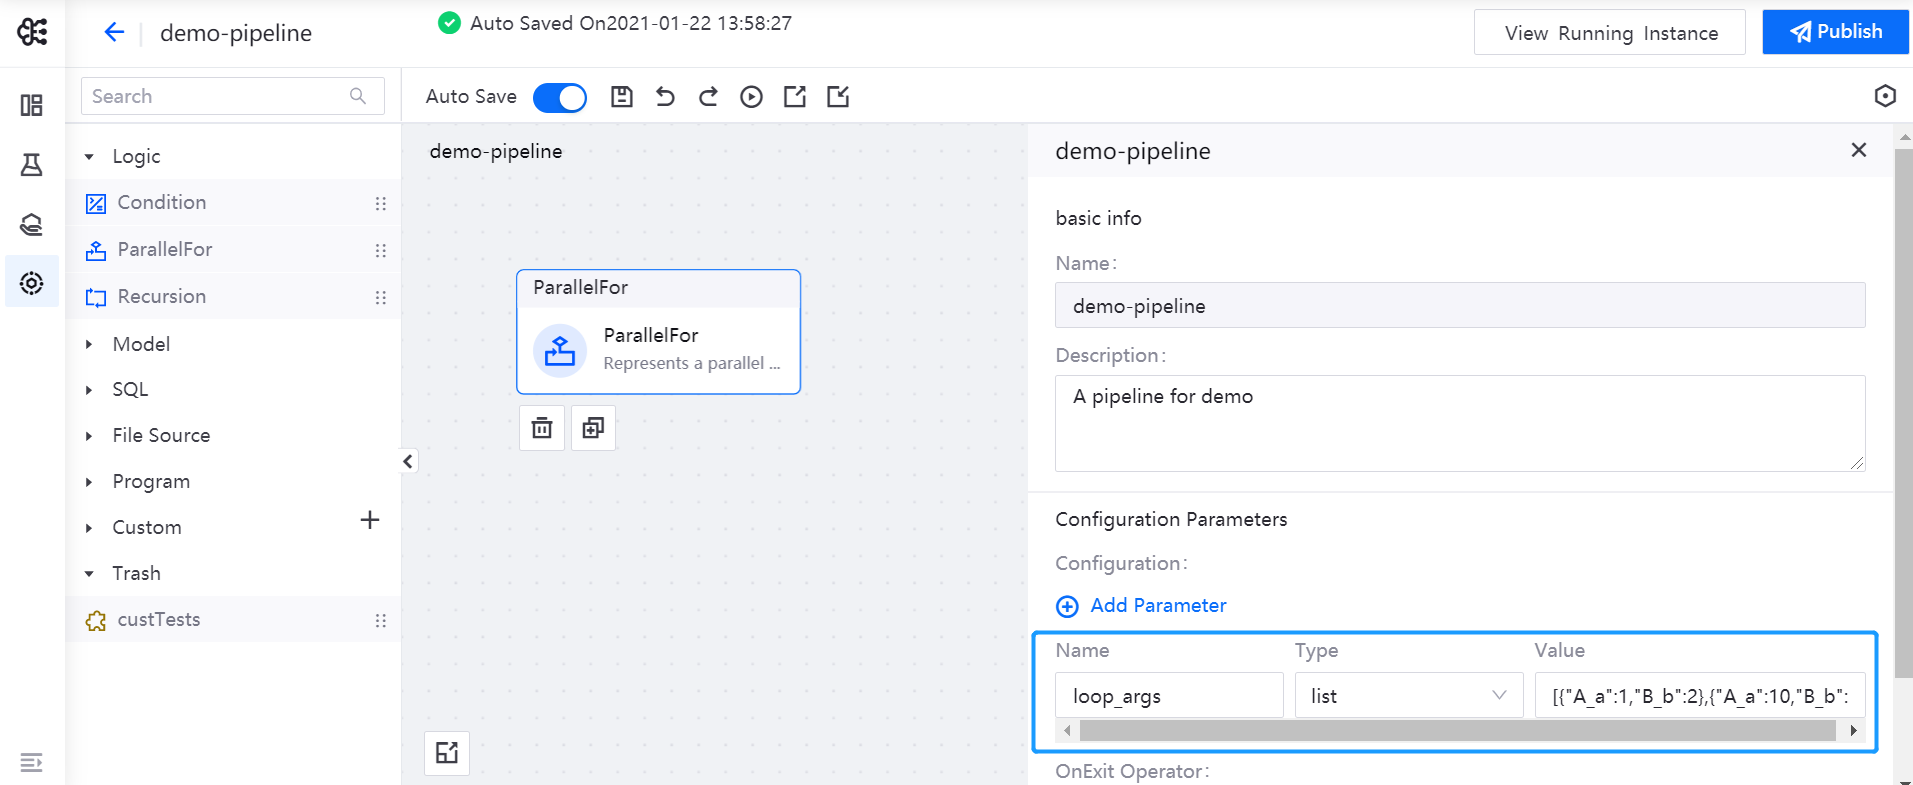Click the redo arrow icon
The height and width of the screenshot is (785, 1913).
[x=708, y=96]
